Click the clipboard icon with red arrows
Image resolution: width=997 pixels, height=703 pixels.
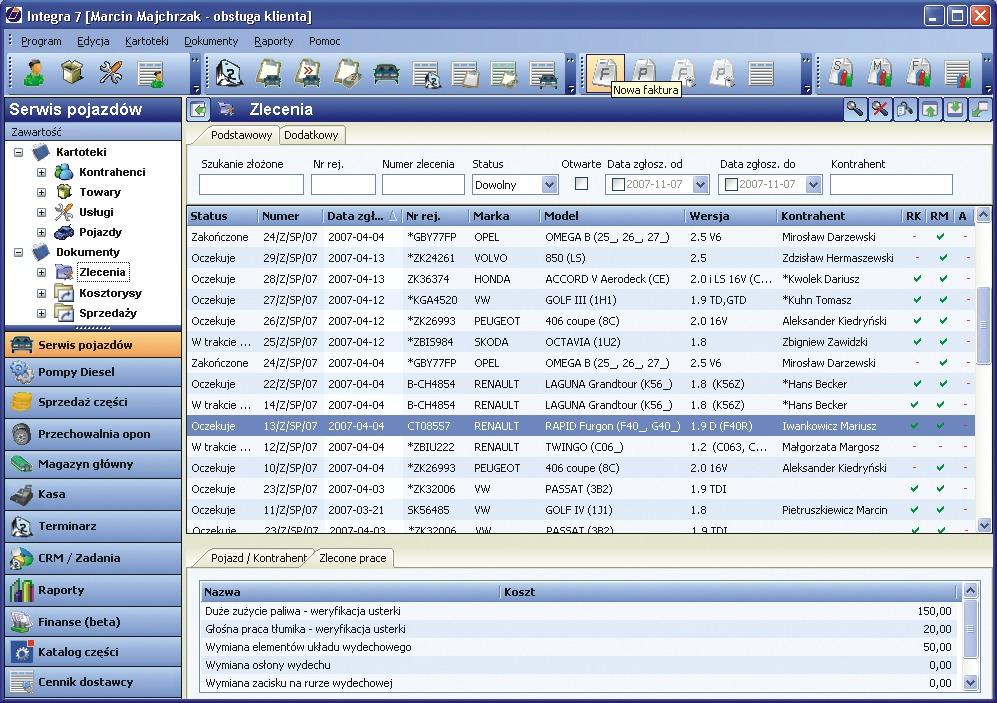click(x=308, y=74)
